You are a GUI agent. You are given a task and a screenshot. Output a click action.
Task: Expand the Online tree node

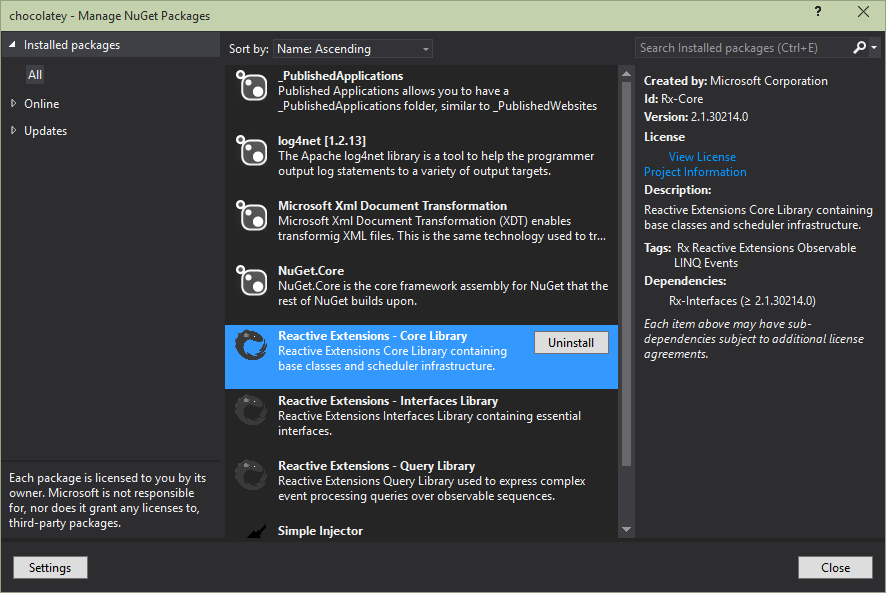[14, 103]
